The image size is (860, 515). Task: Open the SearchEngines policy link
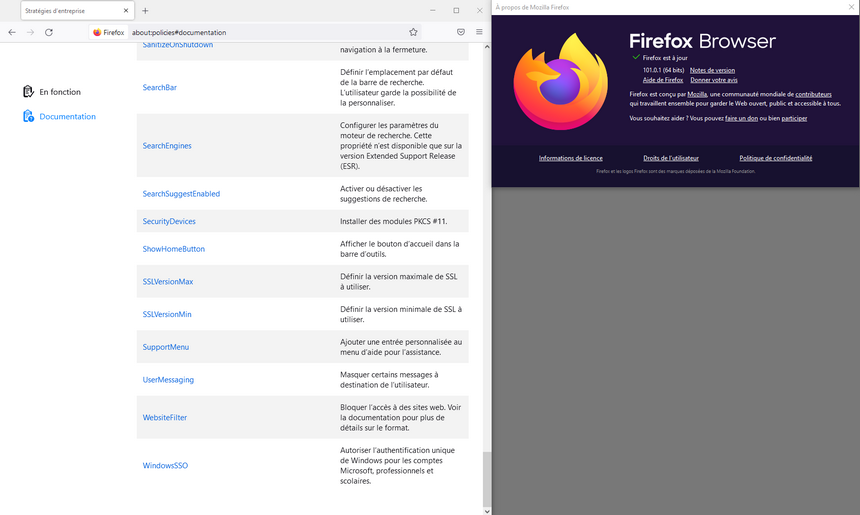[x=167, y=146]
